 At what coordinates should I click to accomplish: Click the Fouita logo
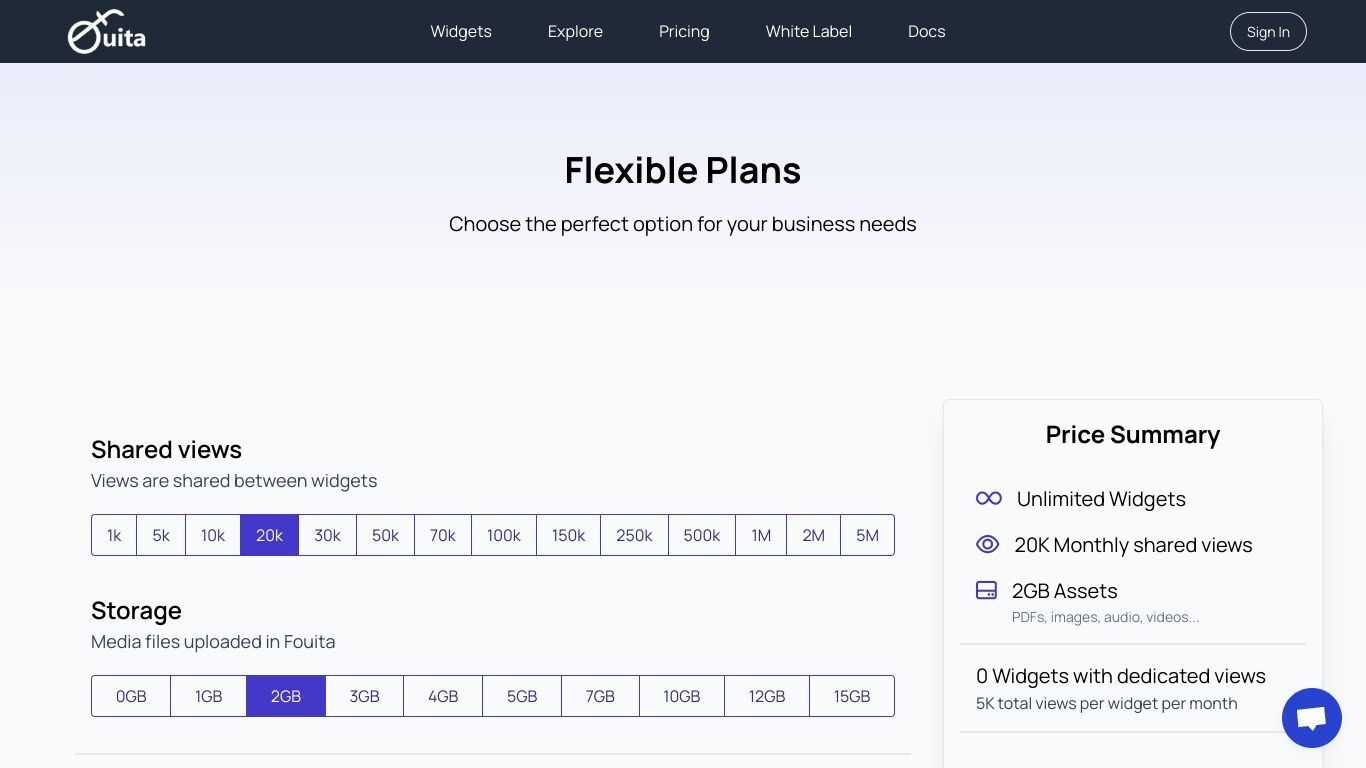click(106, 31)
